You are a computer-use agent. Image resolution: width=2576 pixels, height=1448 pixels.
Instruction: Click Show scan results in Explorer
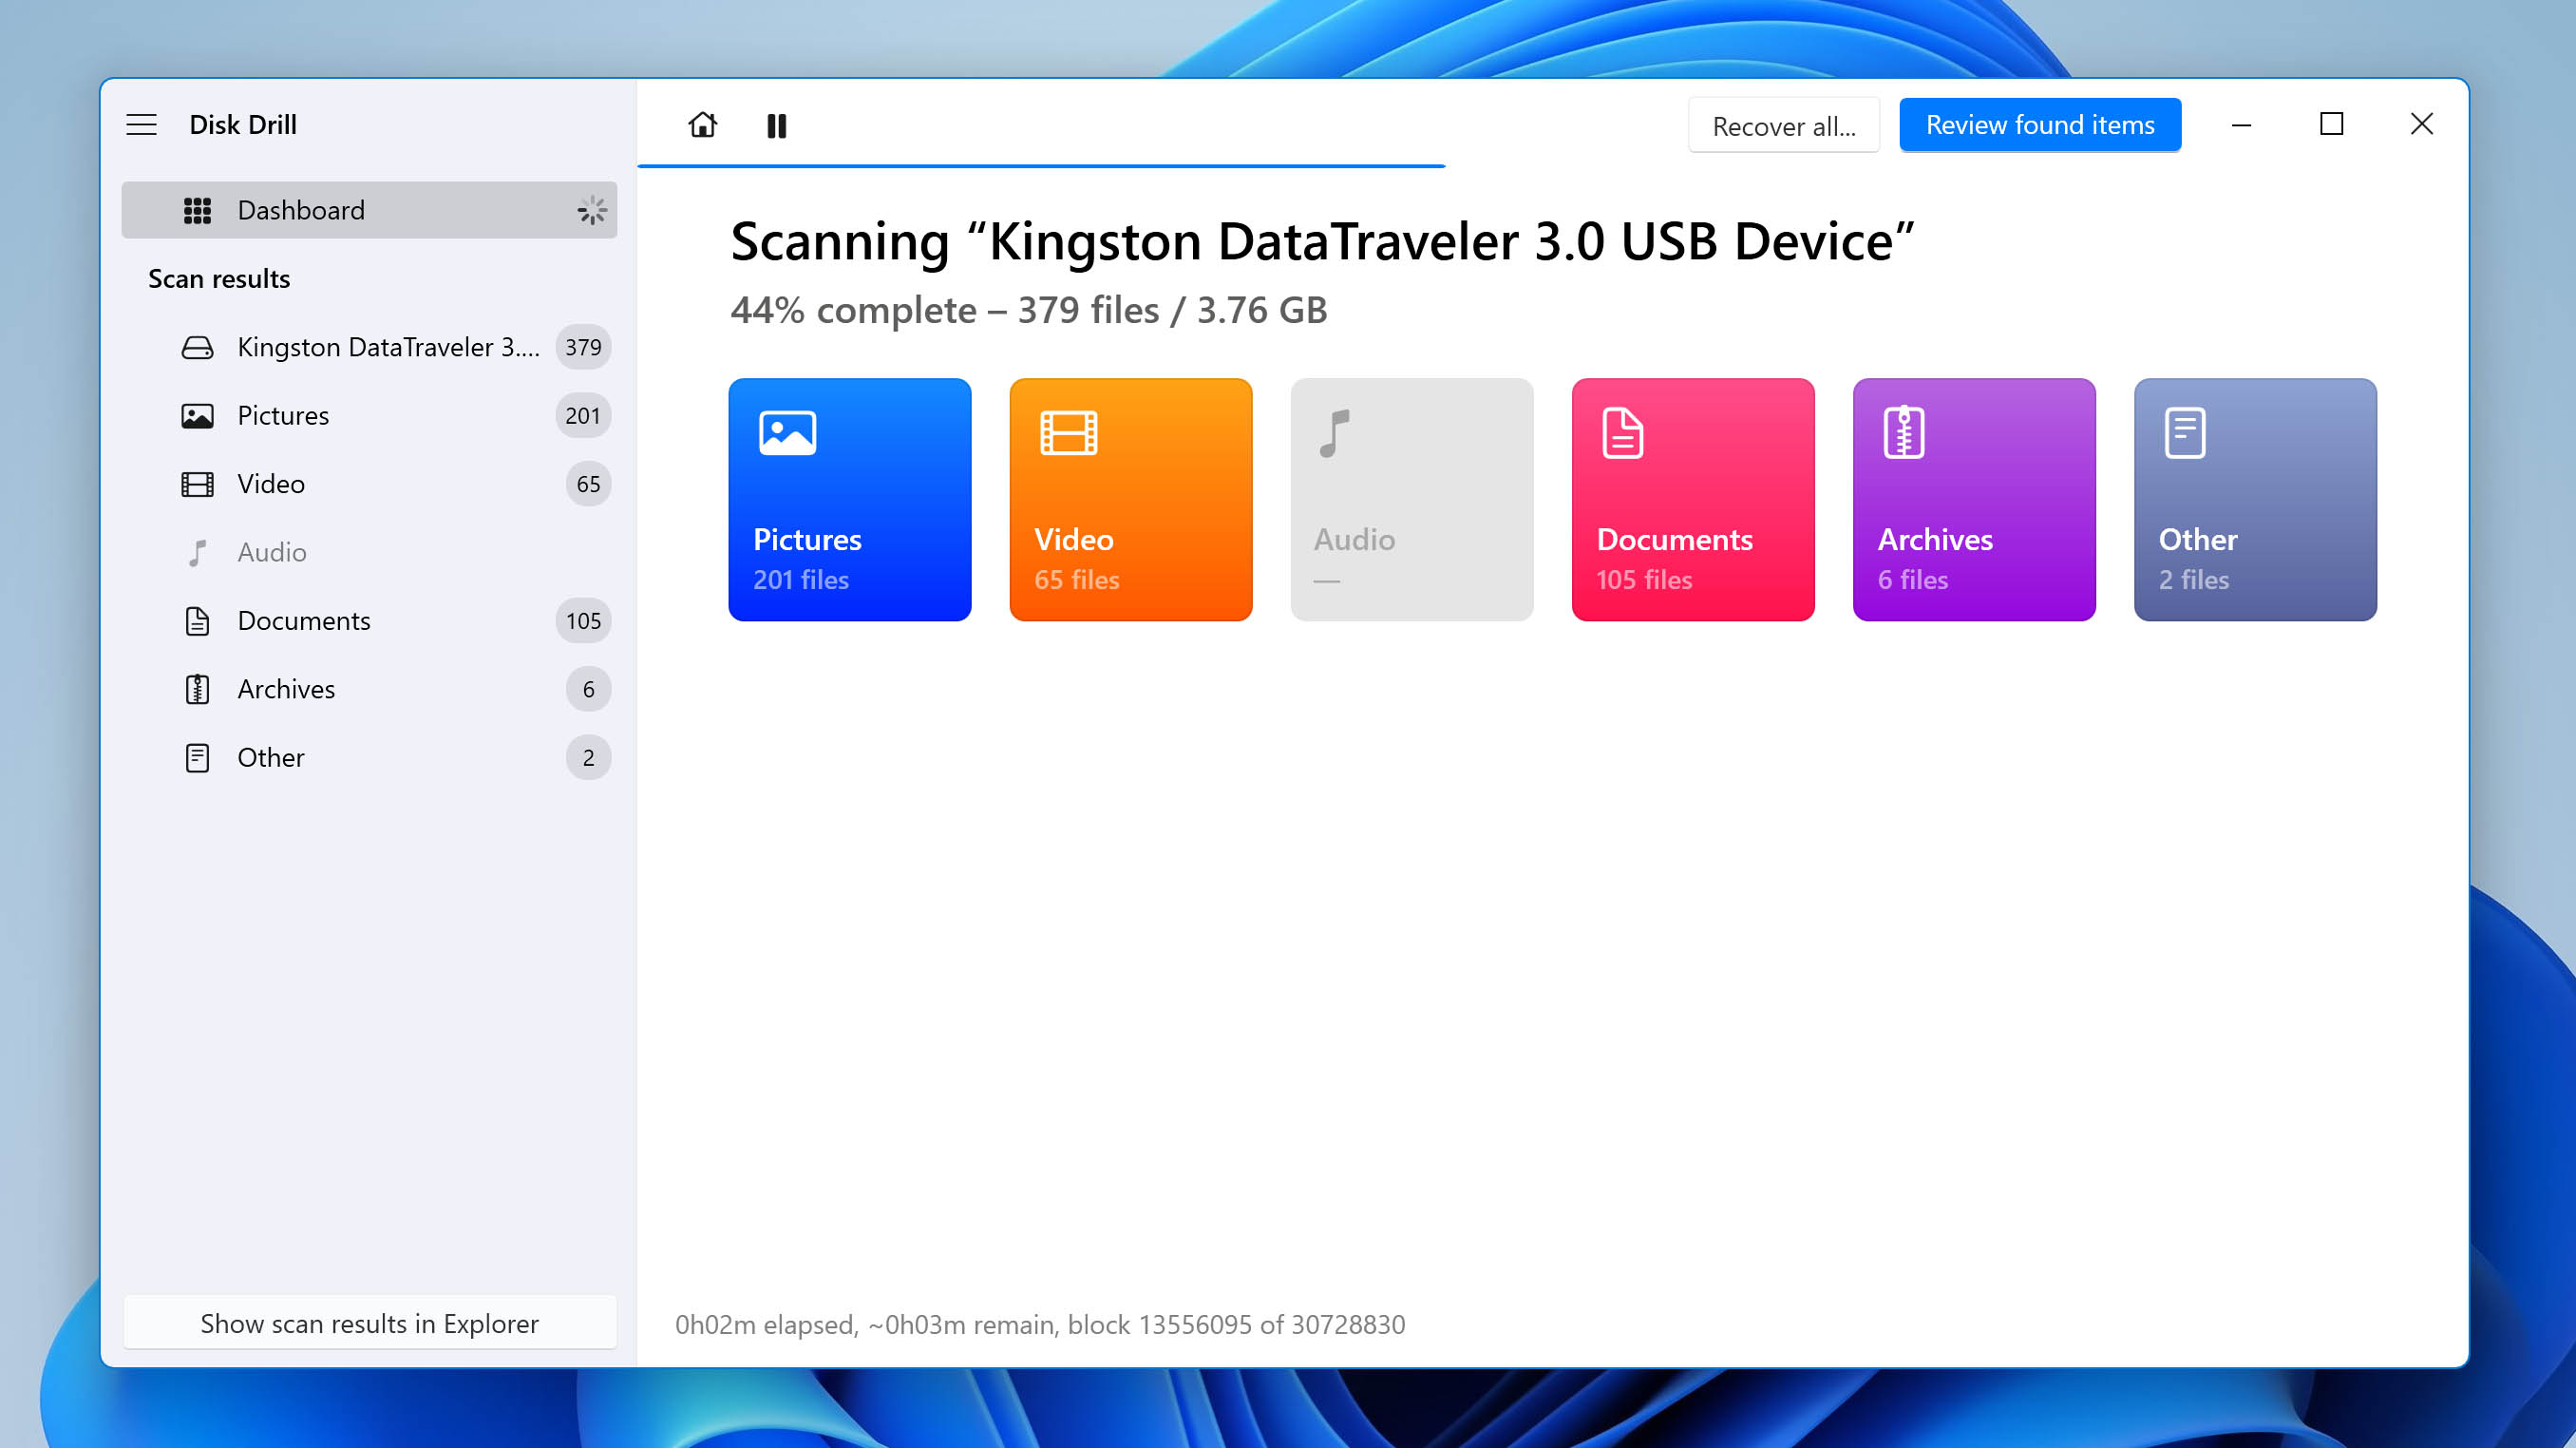369,1323
